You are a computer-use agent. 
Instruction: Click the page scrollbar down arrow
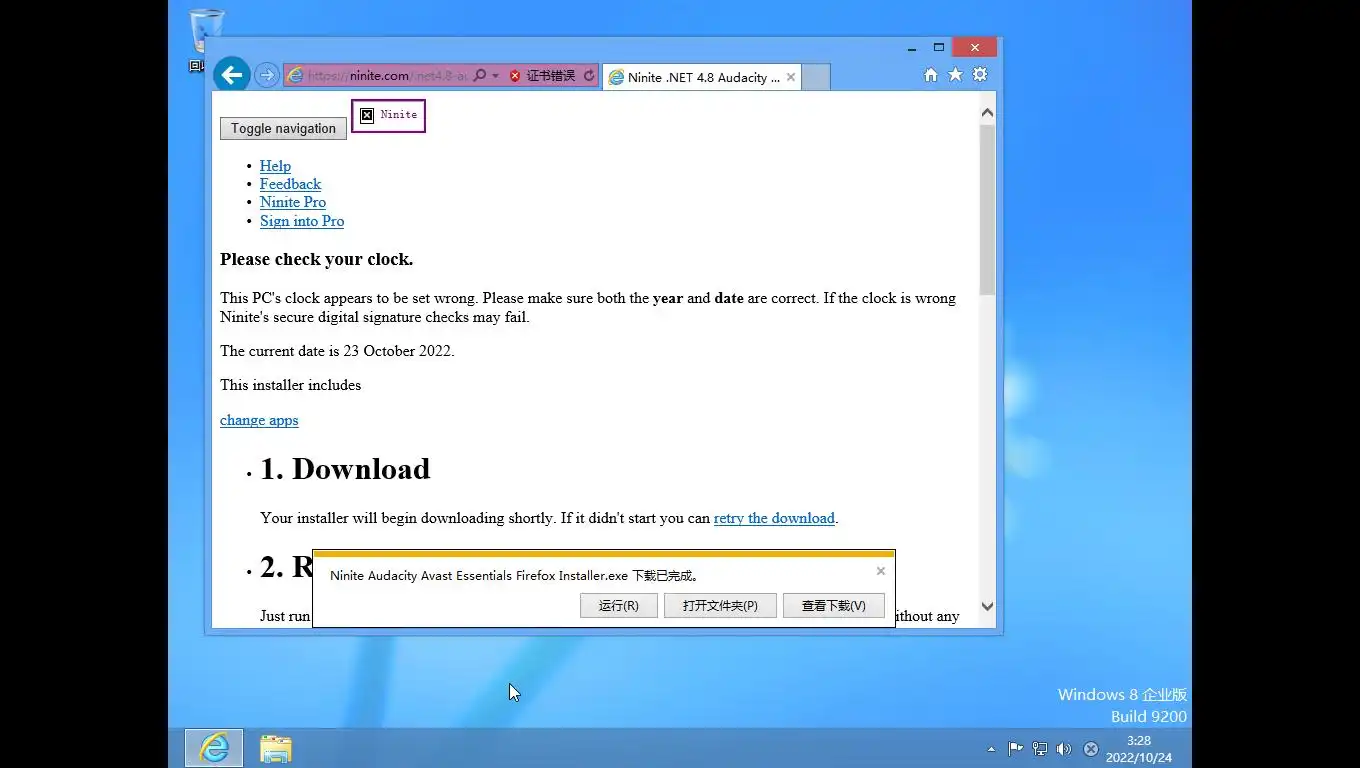[x=987, y=606]
